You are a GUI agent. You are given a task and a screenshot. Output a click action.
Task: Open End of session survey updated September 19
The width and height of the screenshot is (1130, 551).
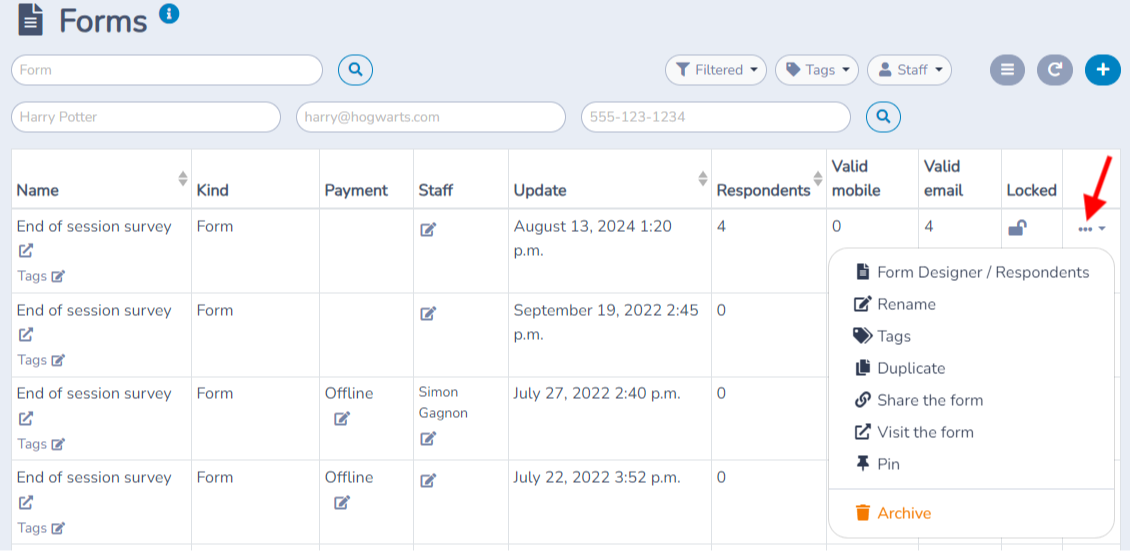[94, 310]
